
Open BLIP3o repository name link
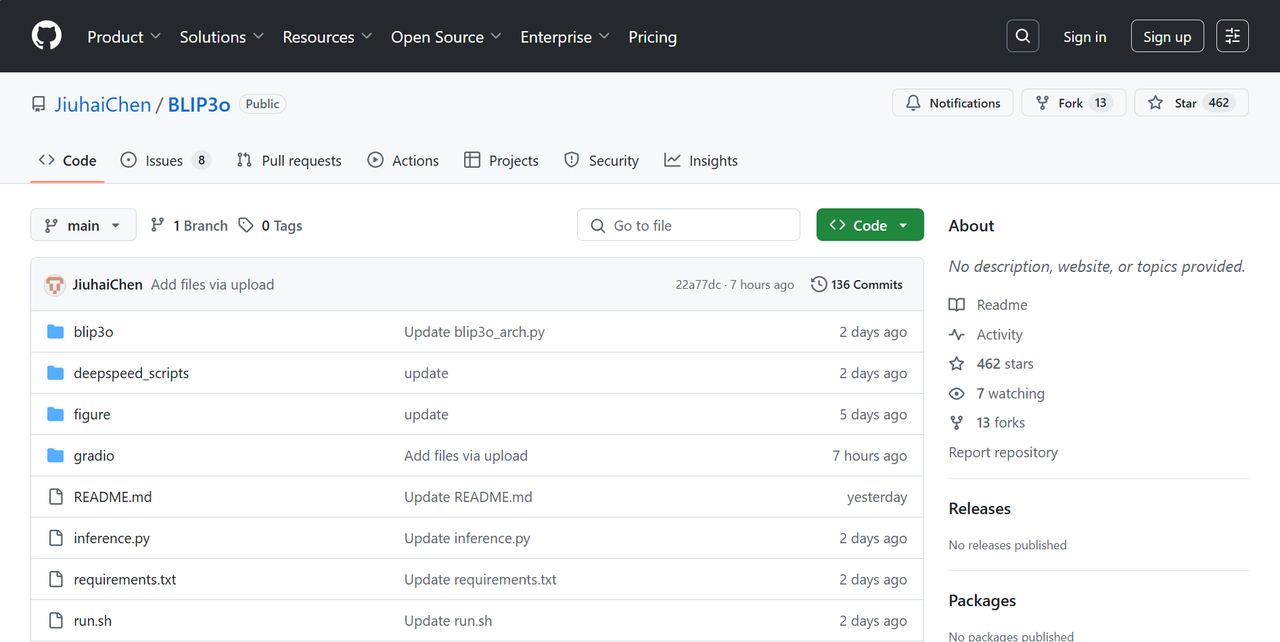click(x=199, y=104)
